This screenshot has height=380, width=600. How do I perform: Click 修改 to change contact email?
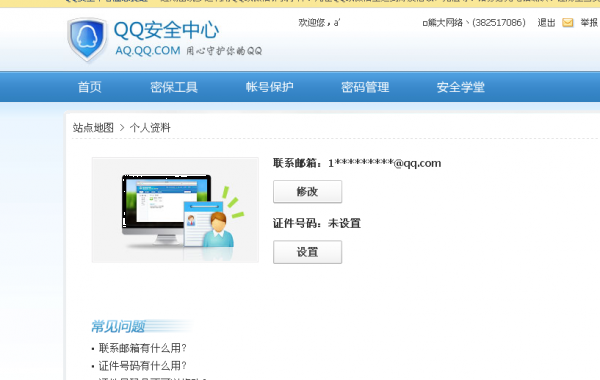point(307,192)
